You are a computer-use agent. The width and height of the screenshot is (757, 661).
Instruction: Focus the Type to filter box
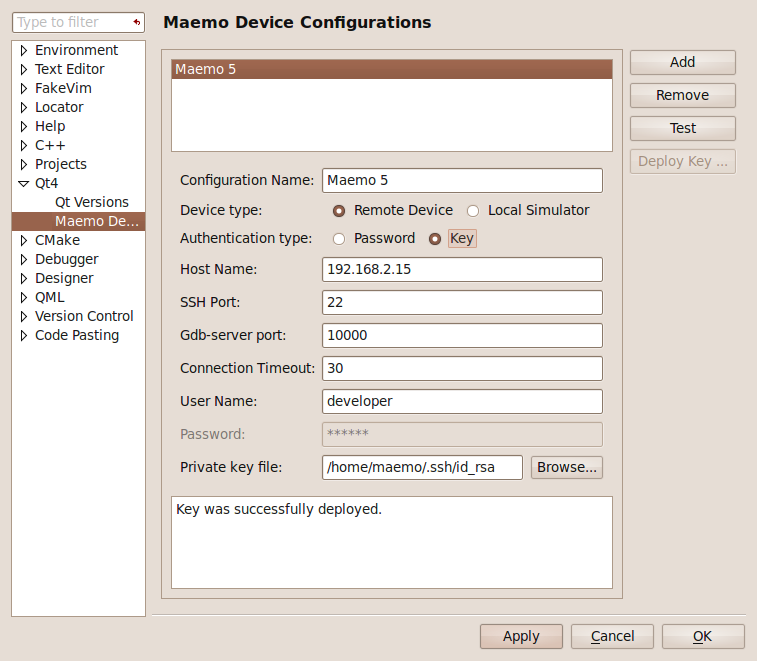pyautogui.click(x=70, y=22)
